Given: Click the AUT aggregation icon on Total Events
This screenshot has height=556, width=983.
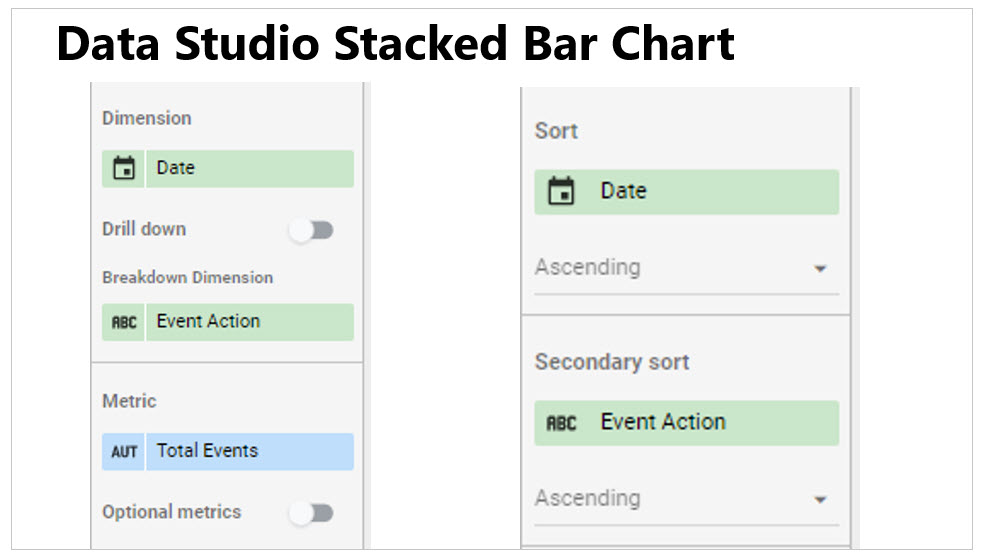Looking at the screenshot, I should click(x=124, y=451).
